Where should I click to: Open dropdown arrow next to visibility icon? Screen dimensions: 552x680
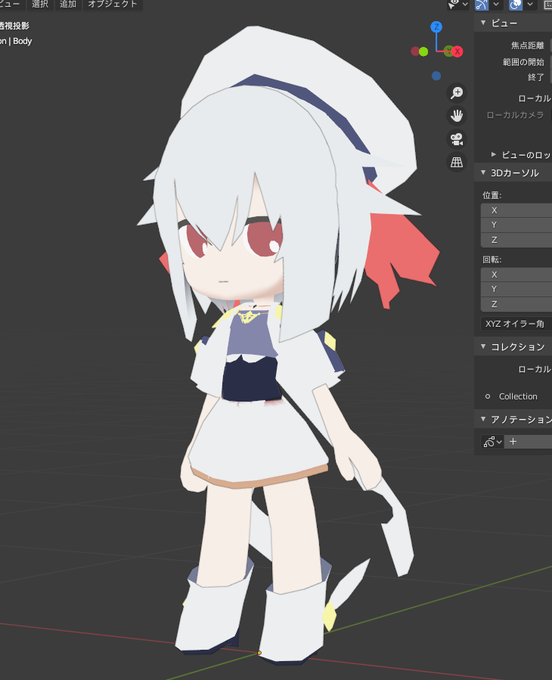[465, 4]
